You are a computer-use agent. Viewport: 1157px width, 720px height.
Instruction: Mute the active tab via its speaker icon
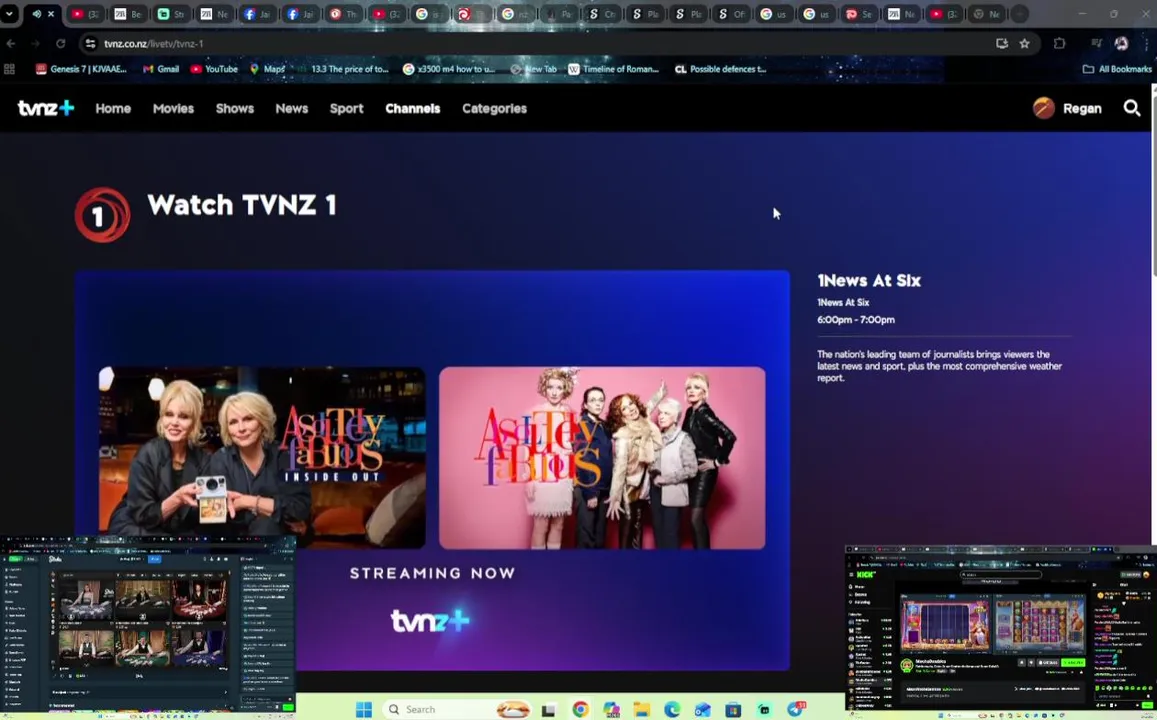tap(36, 14)
